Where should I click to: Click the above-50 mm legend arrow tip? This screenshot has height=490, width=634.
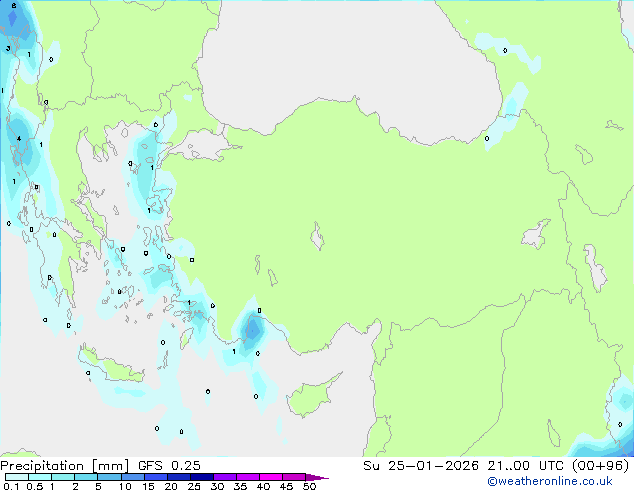(x=317, y=477)
